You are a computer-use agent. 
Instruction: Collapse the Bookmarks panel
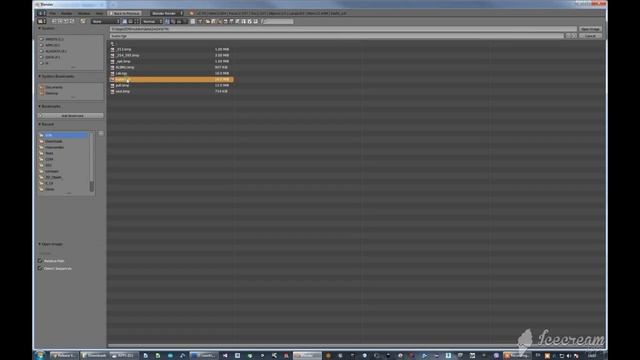tap(40, 106)
